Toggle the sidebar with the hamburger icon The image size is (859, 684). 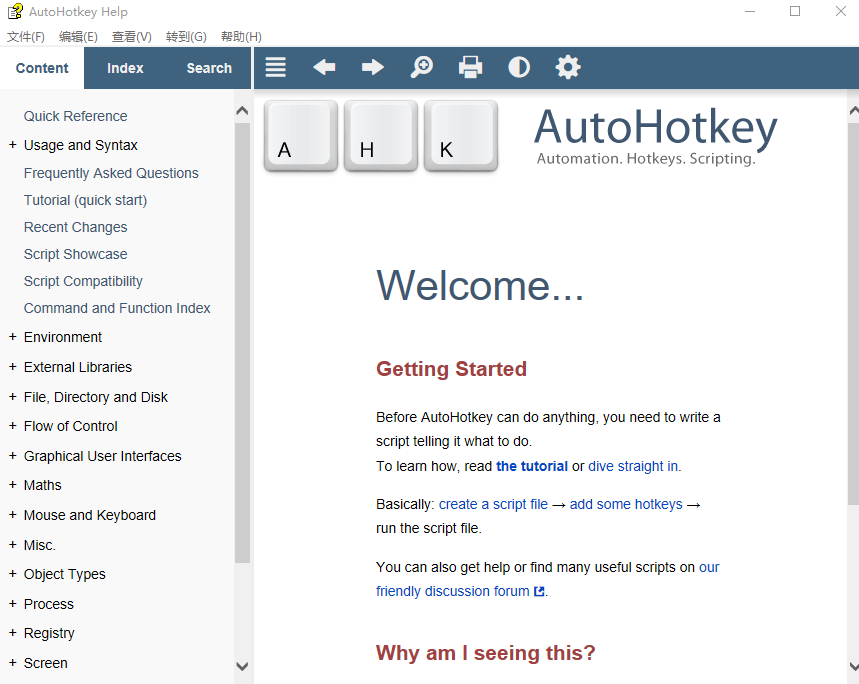click(x=276, y=68)
